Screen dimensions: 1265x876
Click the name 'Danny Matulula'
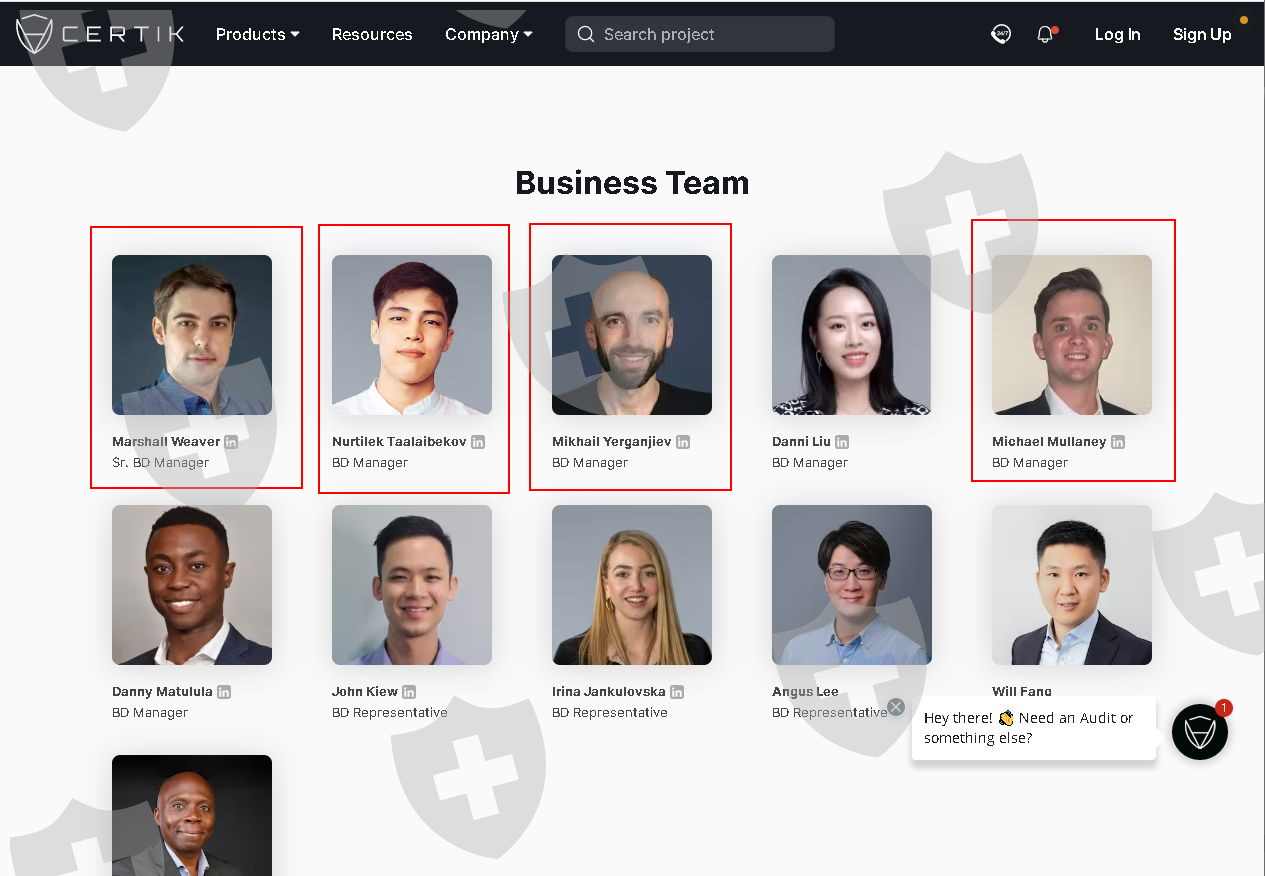[162, 691]
